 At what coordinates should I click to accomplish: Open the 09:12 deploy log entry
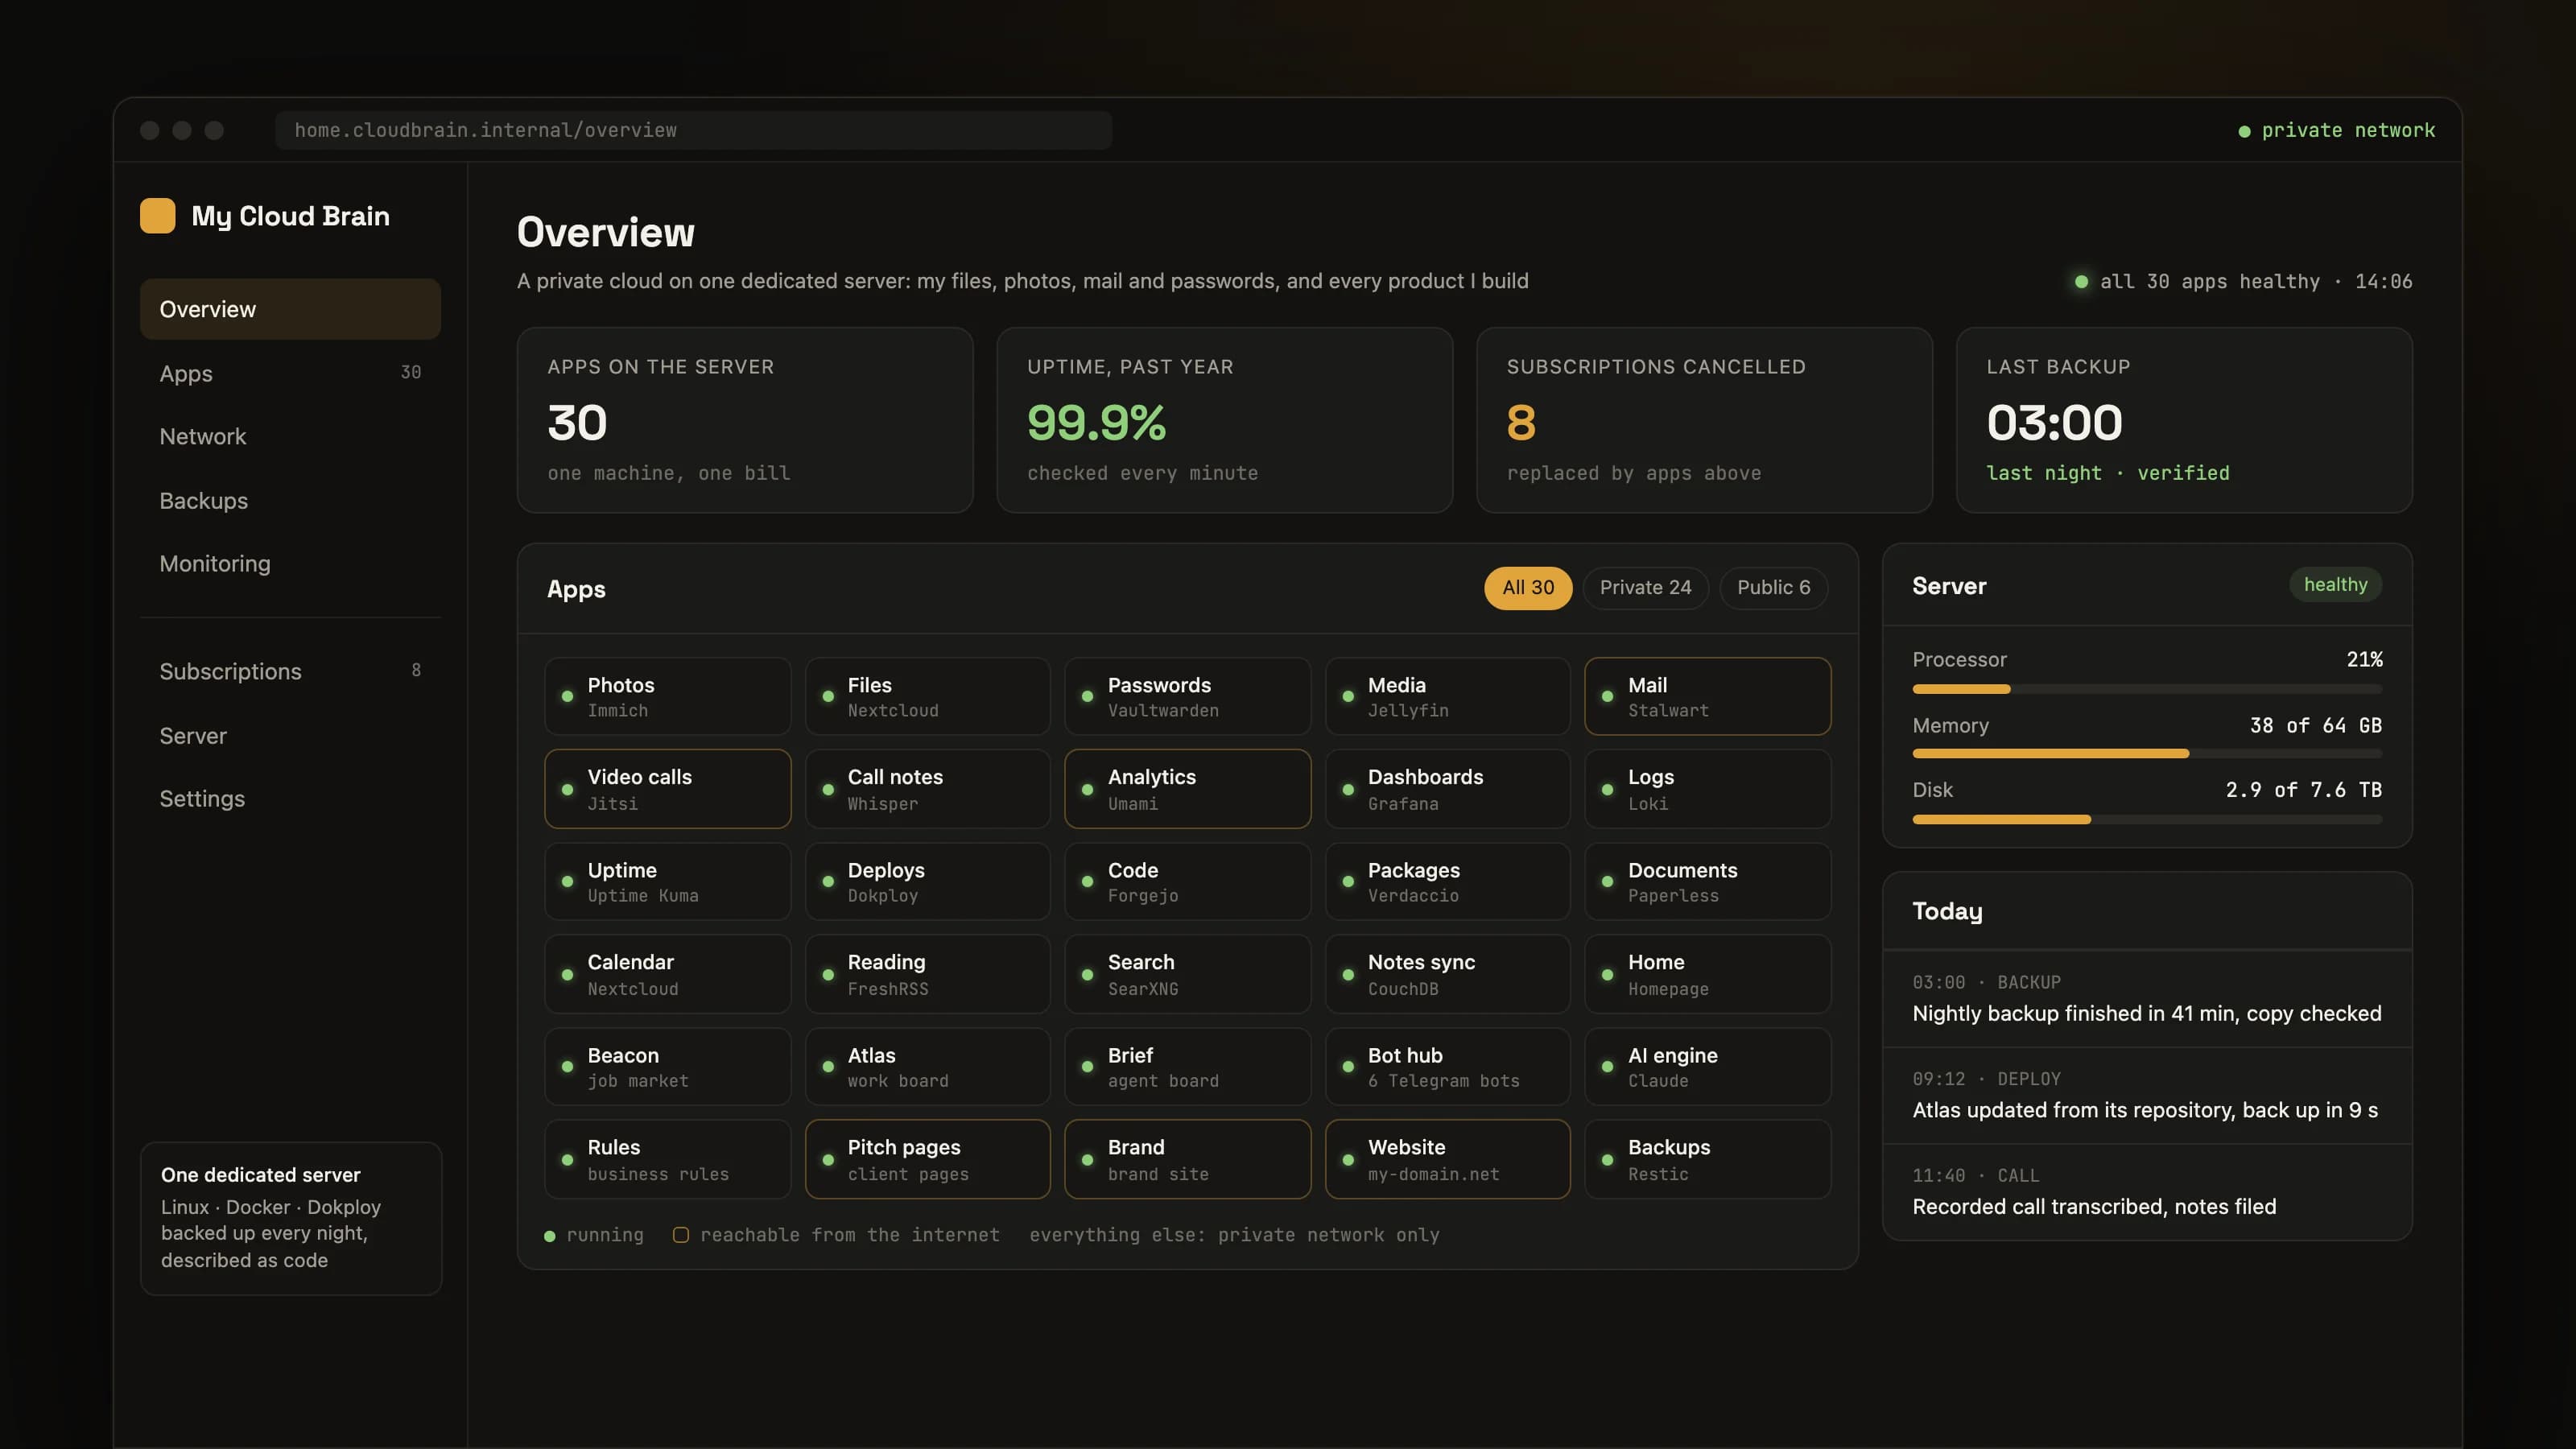pos(2147,1096)
